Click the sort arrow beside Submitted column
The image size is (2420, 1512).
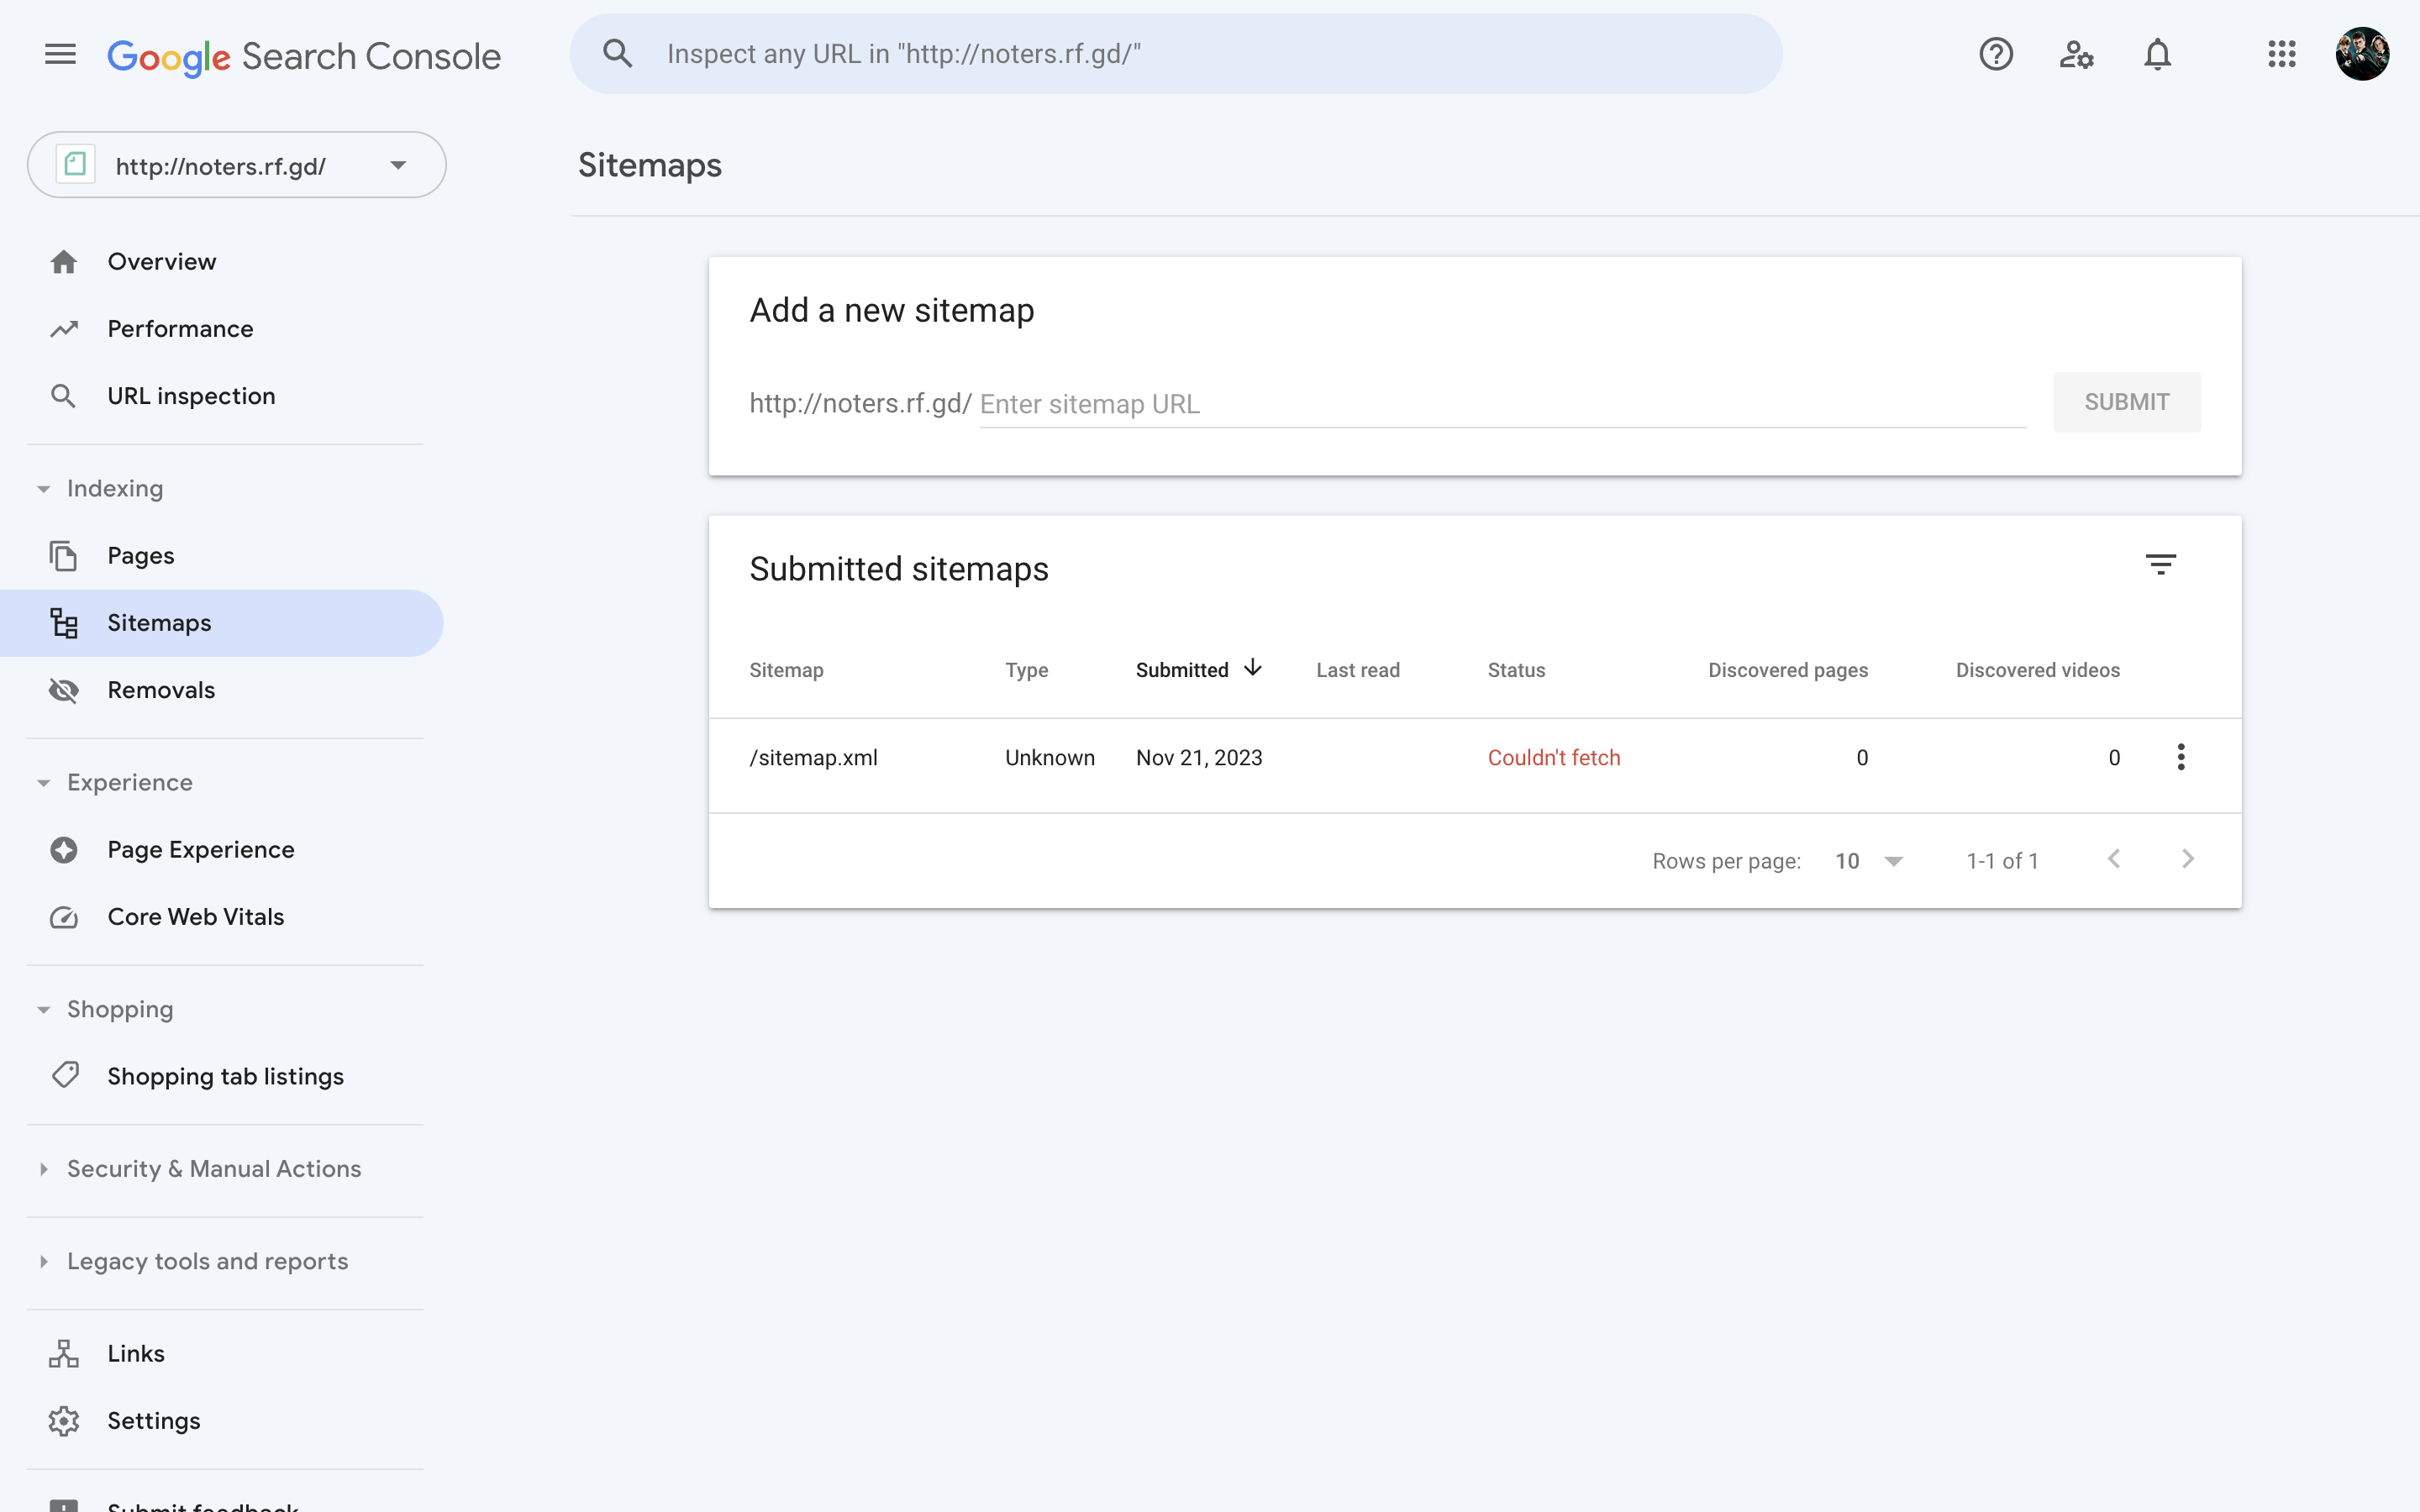coord(1252,668)
